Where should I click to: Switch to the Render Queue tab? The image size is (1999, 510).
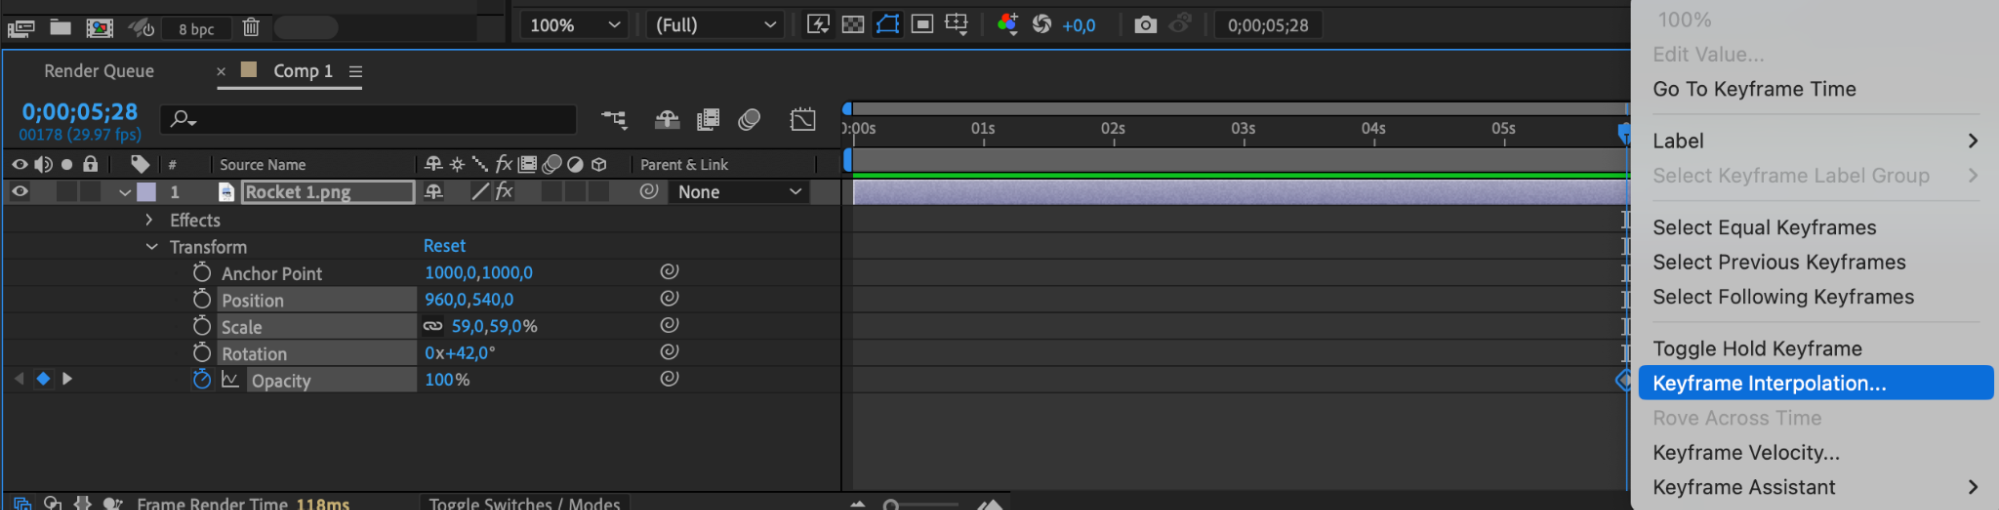(99, 71)
